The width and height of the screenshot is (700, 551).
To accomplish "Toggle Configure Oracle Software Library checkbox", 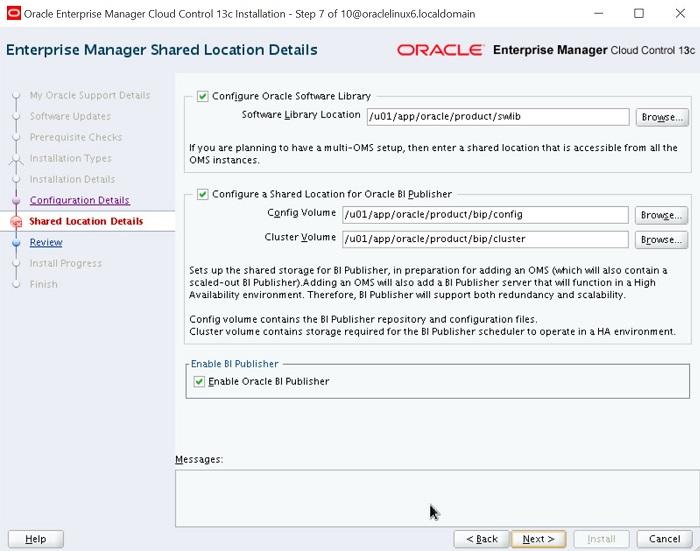I will [x=203, y=96].
